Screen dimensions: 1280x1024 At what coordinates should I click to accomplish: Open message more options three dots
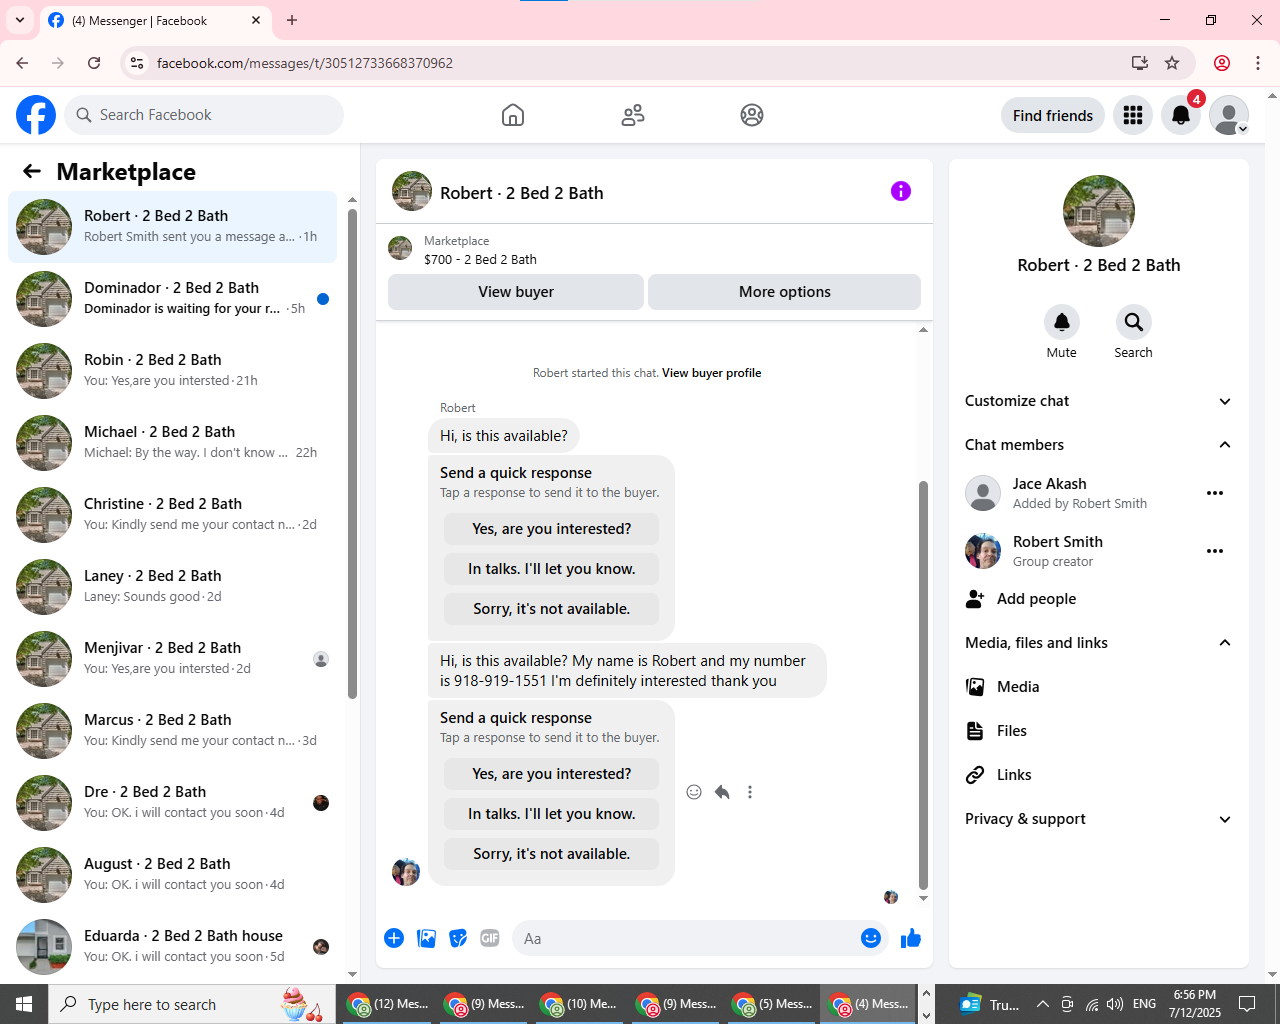point(750,792)
